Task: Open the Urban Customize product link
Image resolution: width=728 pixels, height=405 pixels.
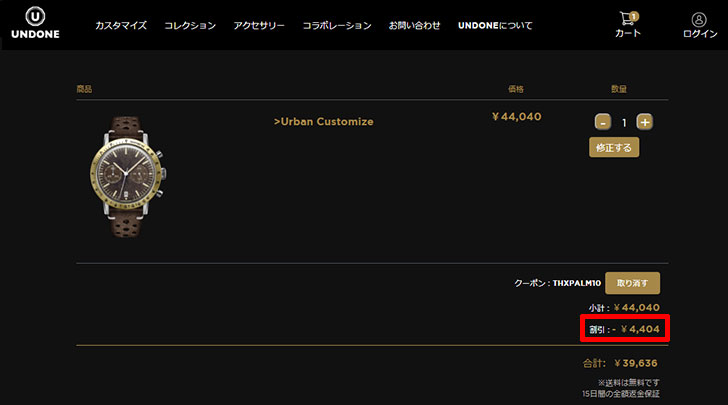Action: (323, 121)
